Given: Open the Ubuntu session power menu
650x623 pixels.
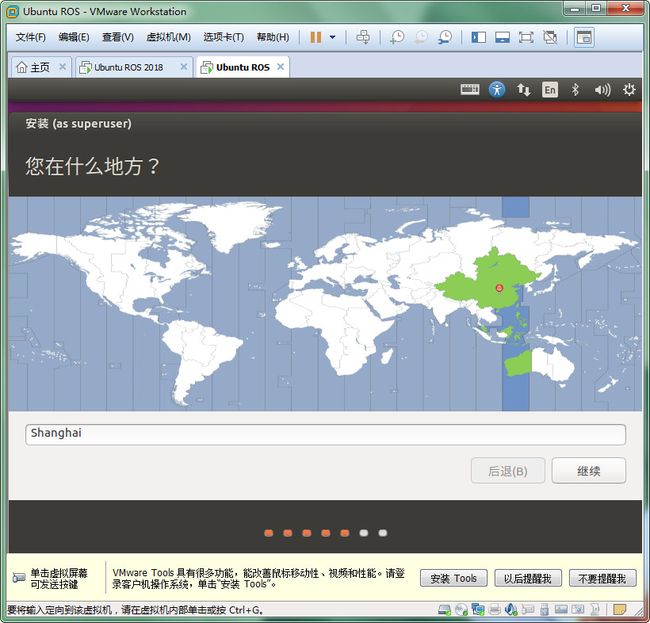Looking at the screenshot, I should (629, 90).
